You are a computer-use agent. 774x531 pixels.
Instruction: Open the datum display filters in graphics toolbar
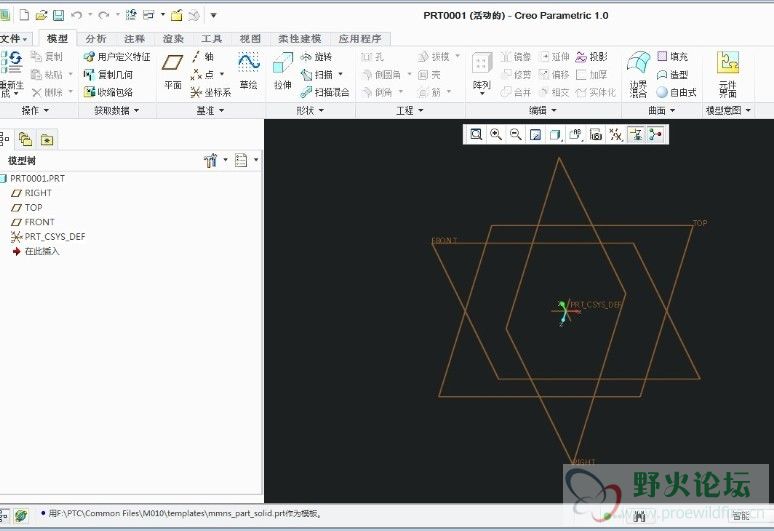click(x=616, y=134)
